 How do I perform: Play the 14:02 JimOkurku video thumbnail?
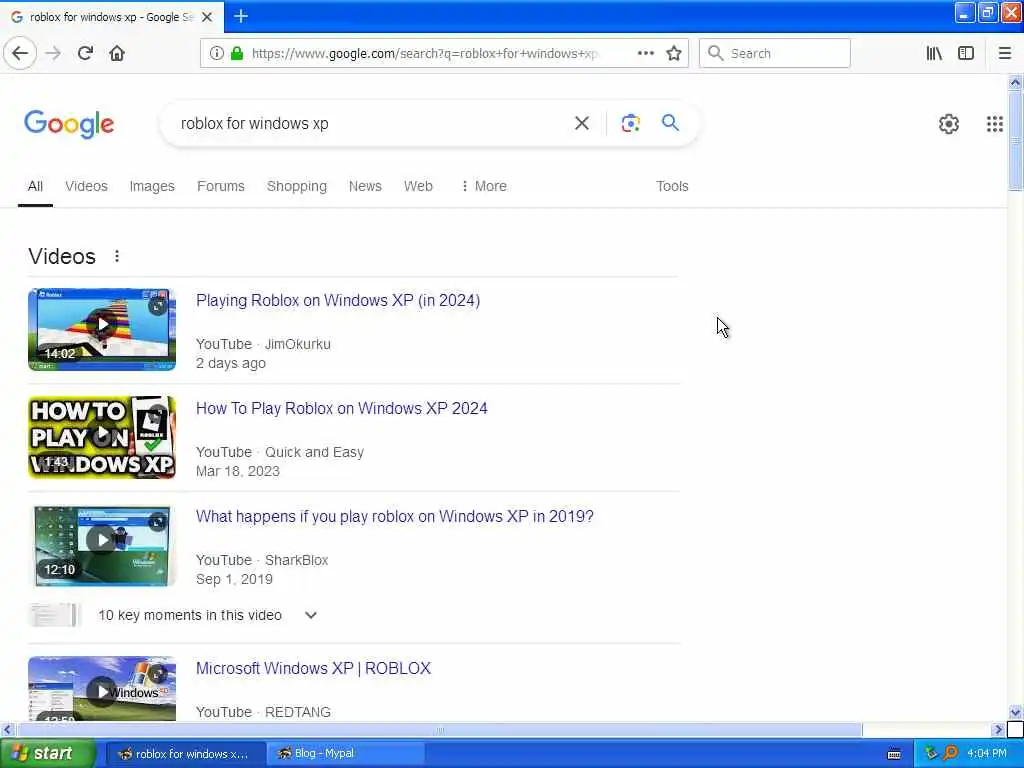click(x=102, y=329)
